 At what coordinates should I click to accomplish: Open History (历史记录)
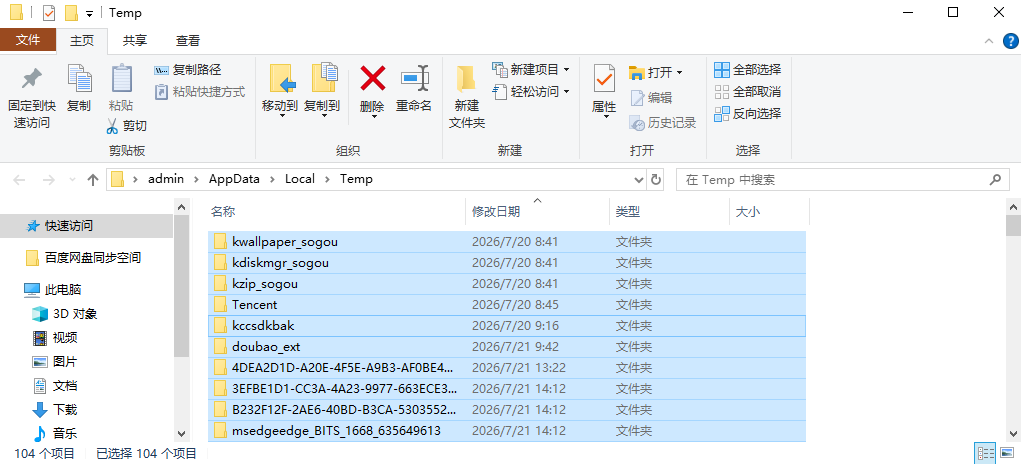pos(663,122)
